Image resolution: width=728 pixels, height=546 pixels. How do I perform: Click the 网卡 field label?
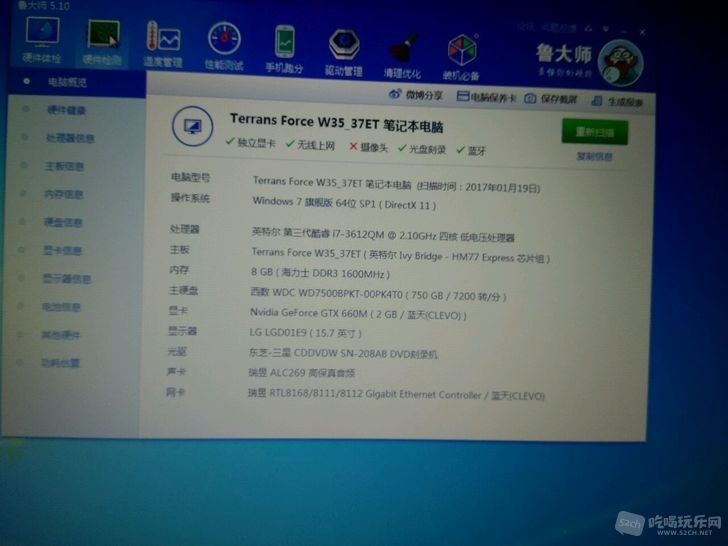click(x=176, y=393)
